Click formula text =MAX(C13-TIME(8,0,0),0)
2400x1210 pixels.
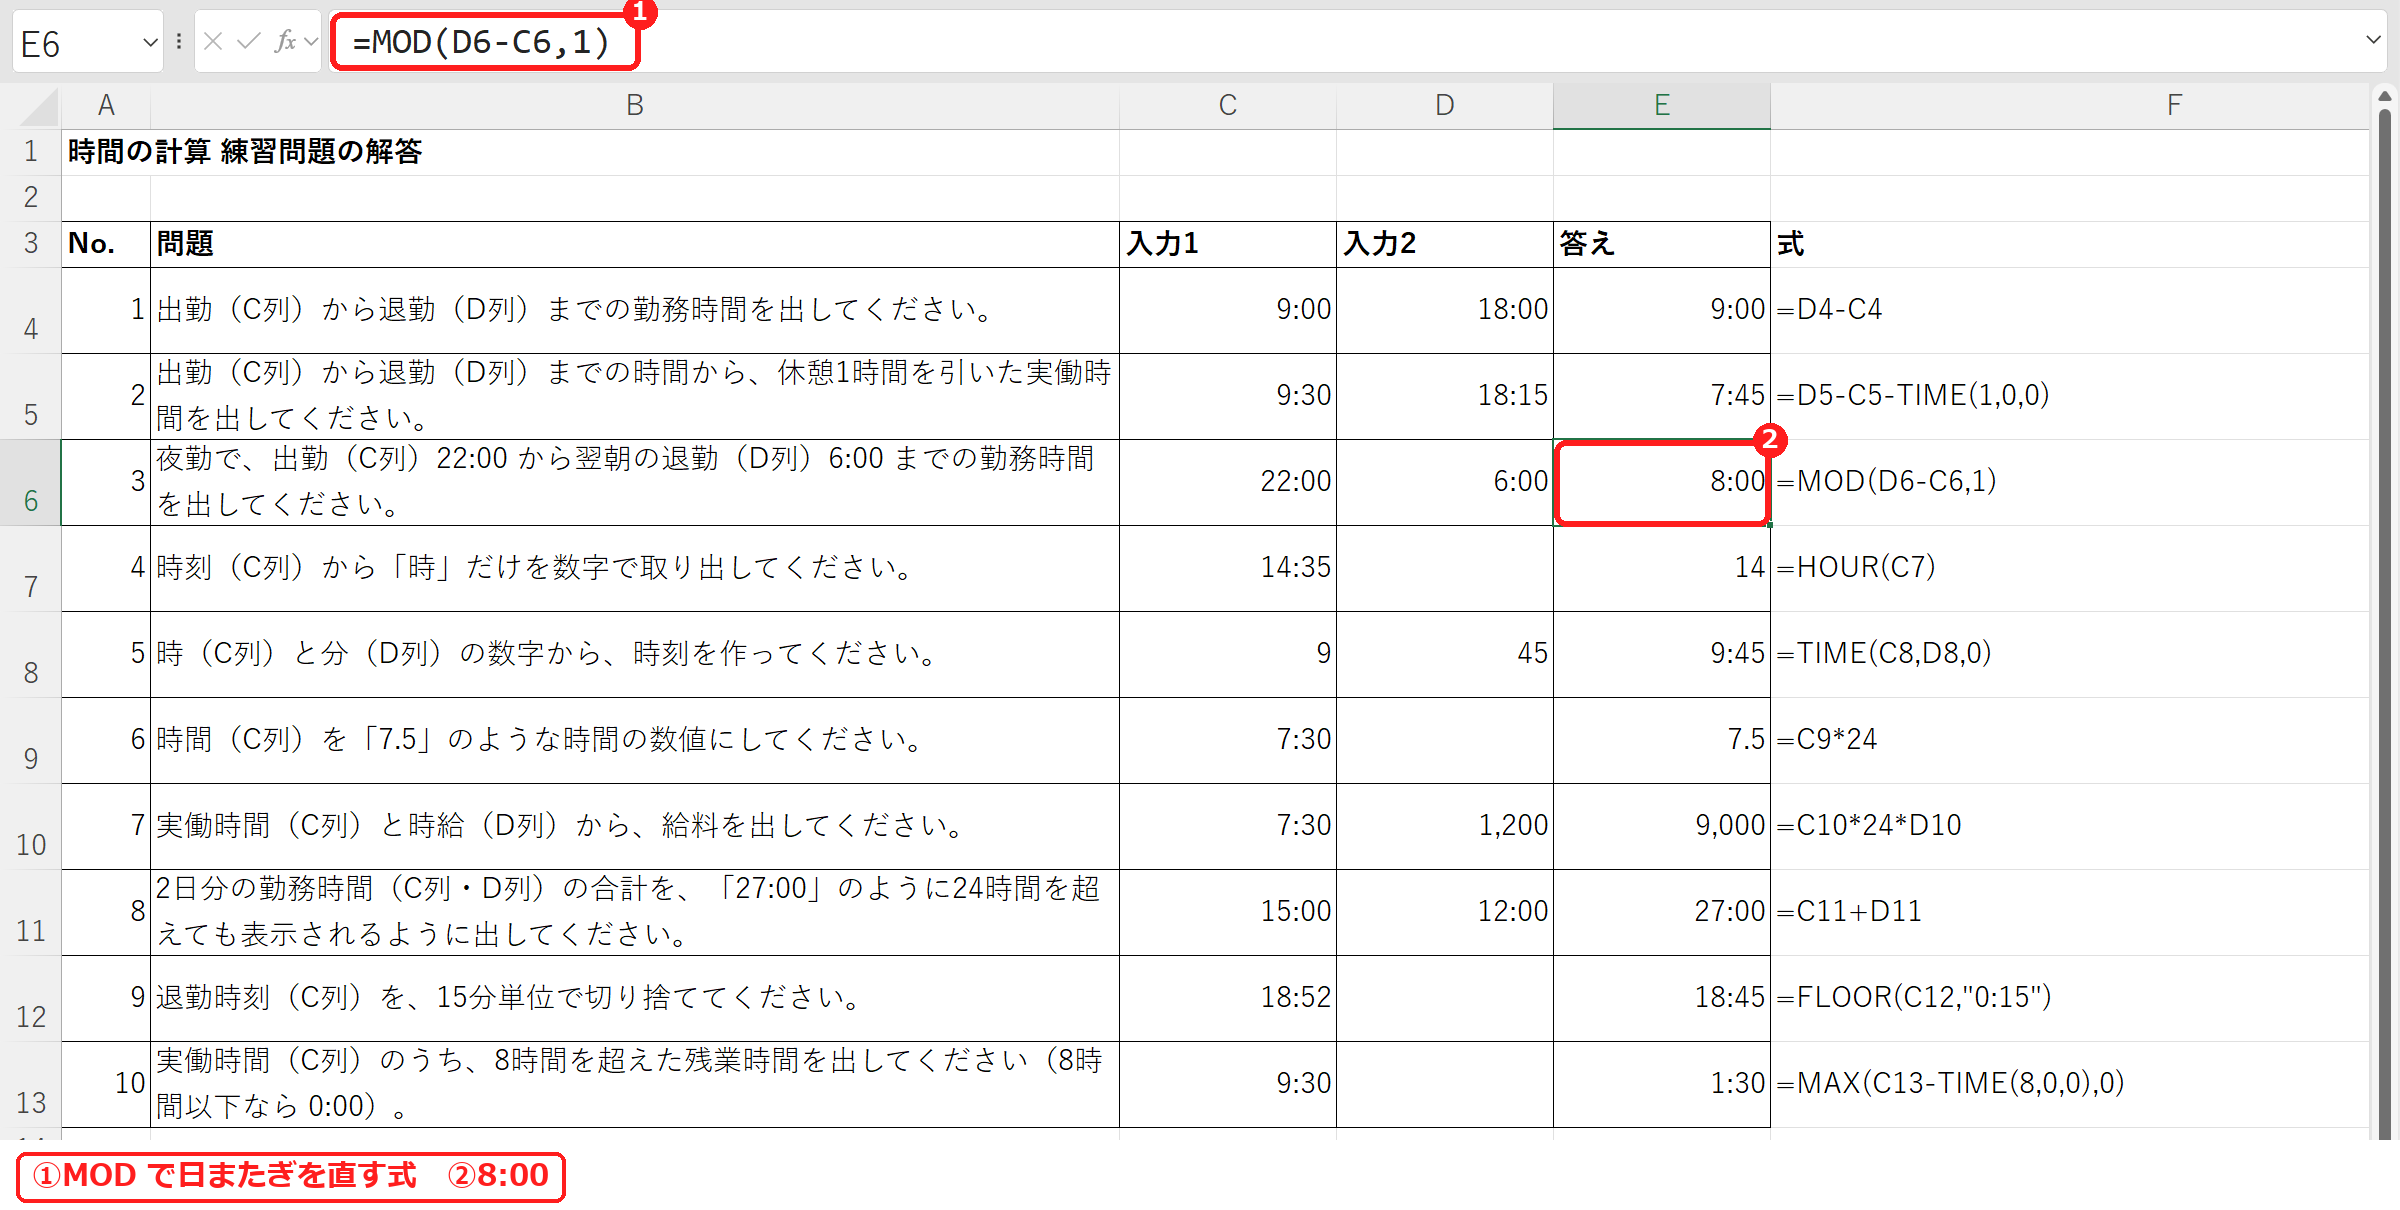(x=1950, y=1083)
